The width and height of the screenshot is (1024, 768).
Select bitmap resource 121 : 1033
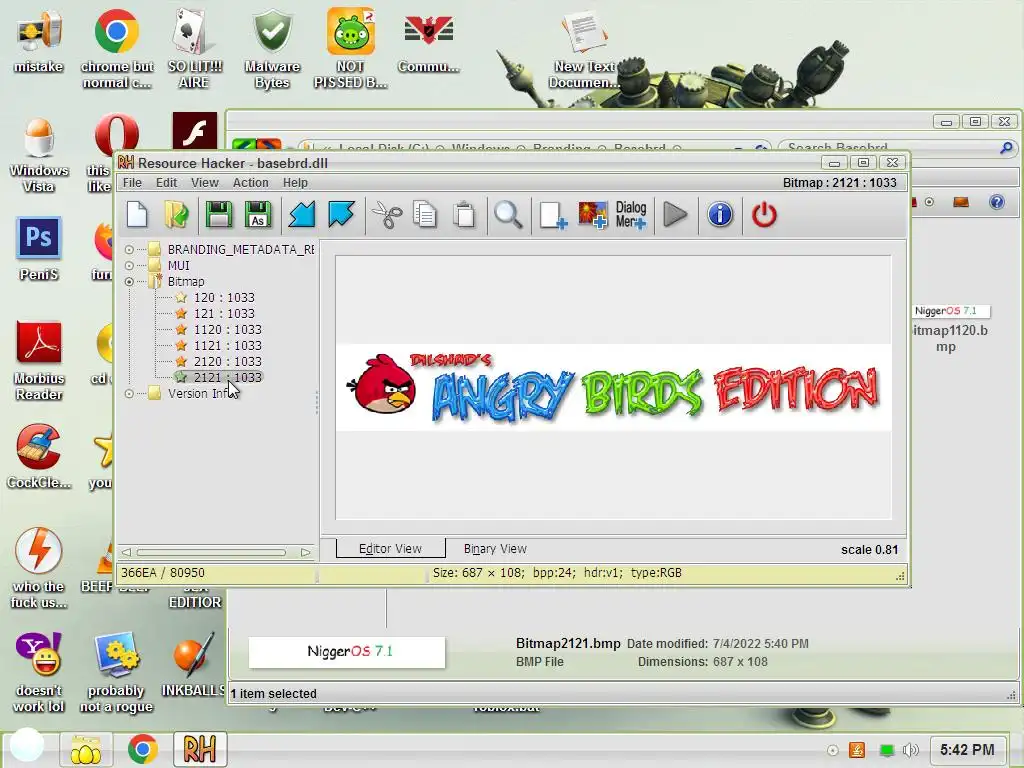tap(224, 313)
